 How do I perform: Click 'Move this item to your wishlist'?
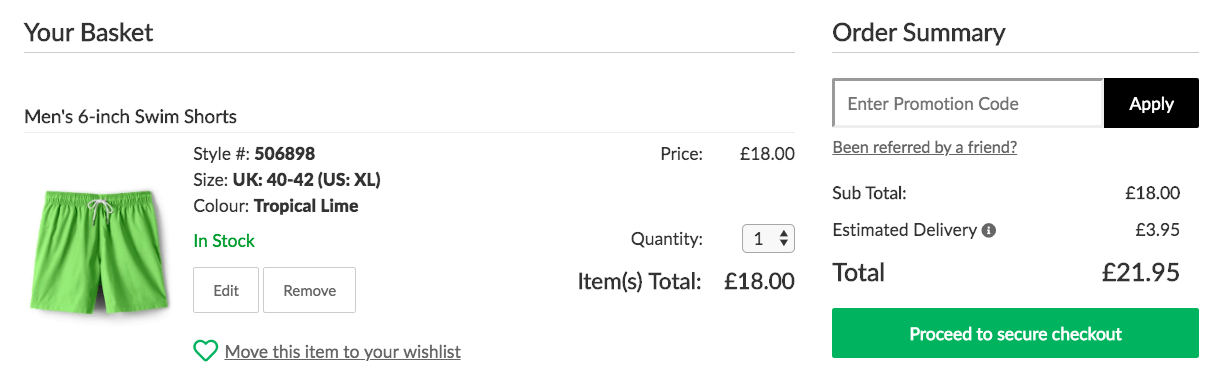tap(343, 352)
